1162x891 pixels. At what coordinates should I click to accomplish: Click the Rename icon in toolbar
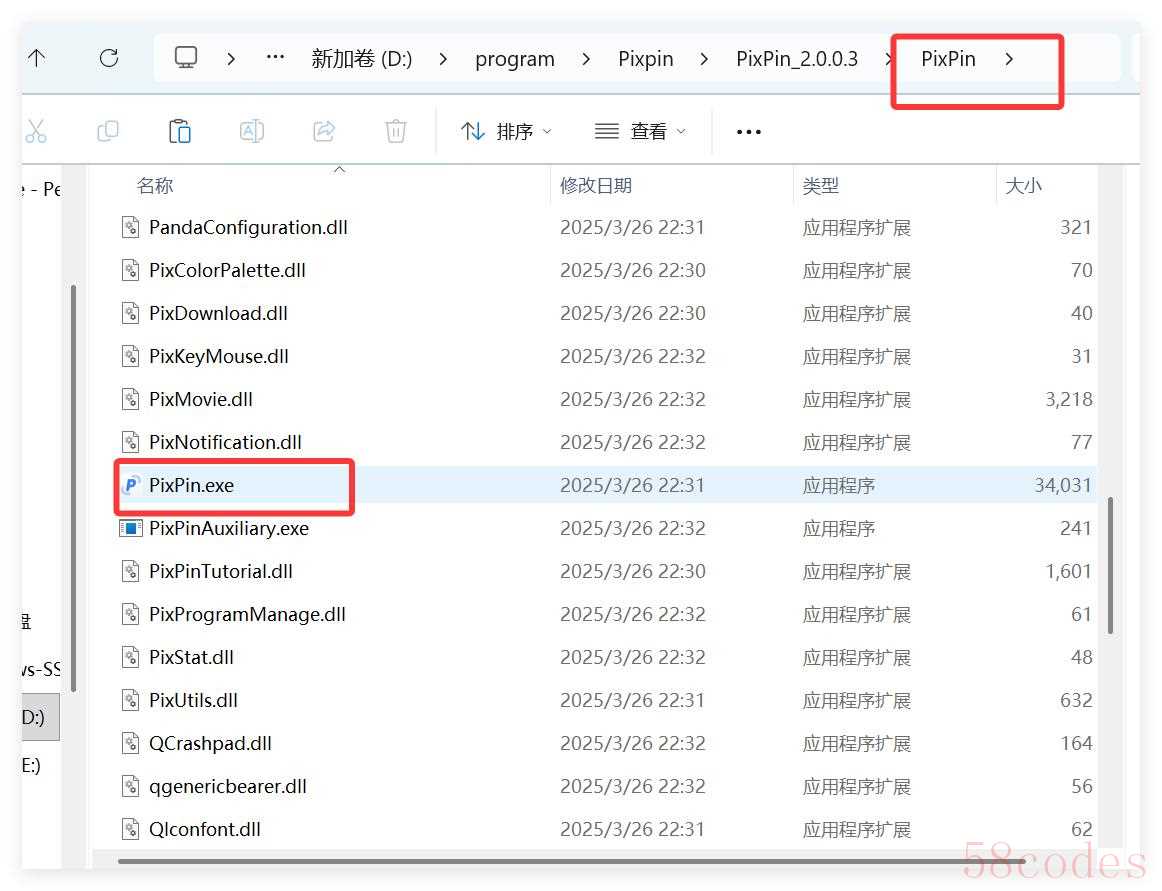click(x=252, y=131)
